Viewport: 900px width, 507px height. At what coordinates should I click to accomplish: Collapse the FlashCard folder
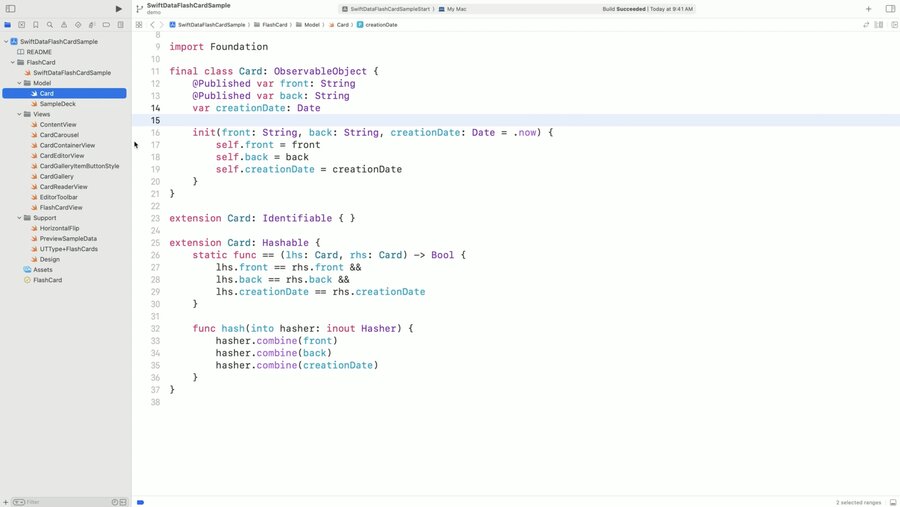[13, 62]
